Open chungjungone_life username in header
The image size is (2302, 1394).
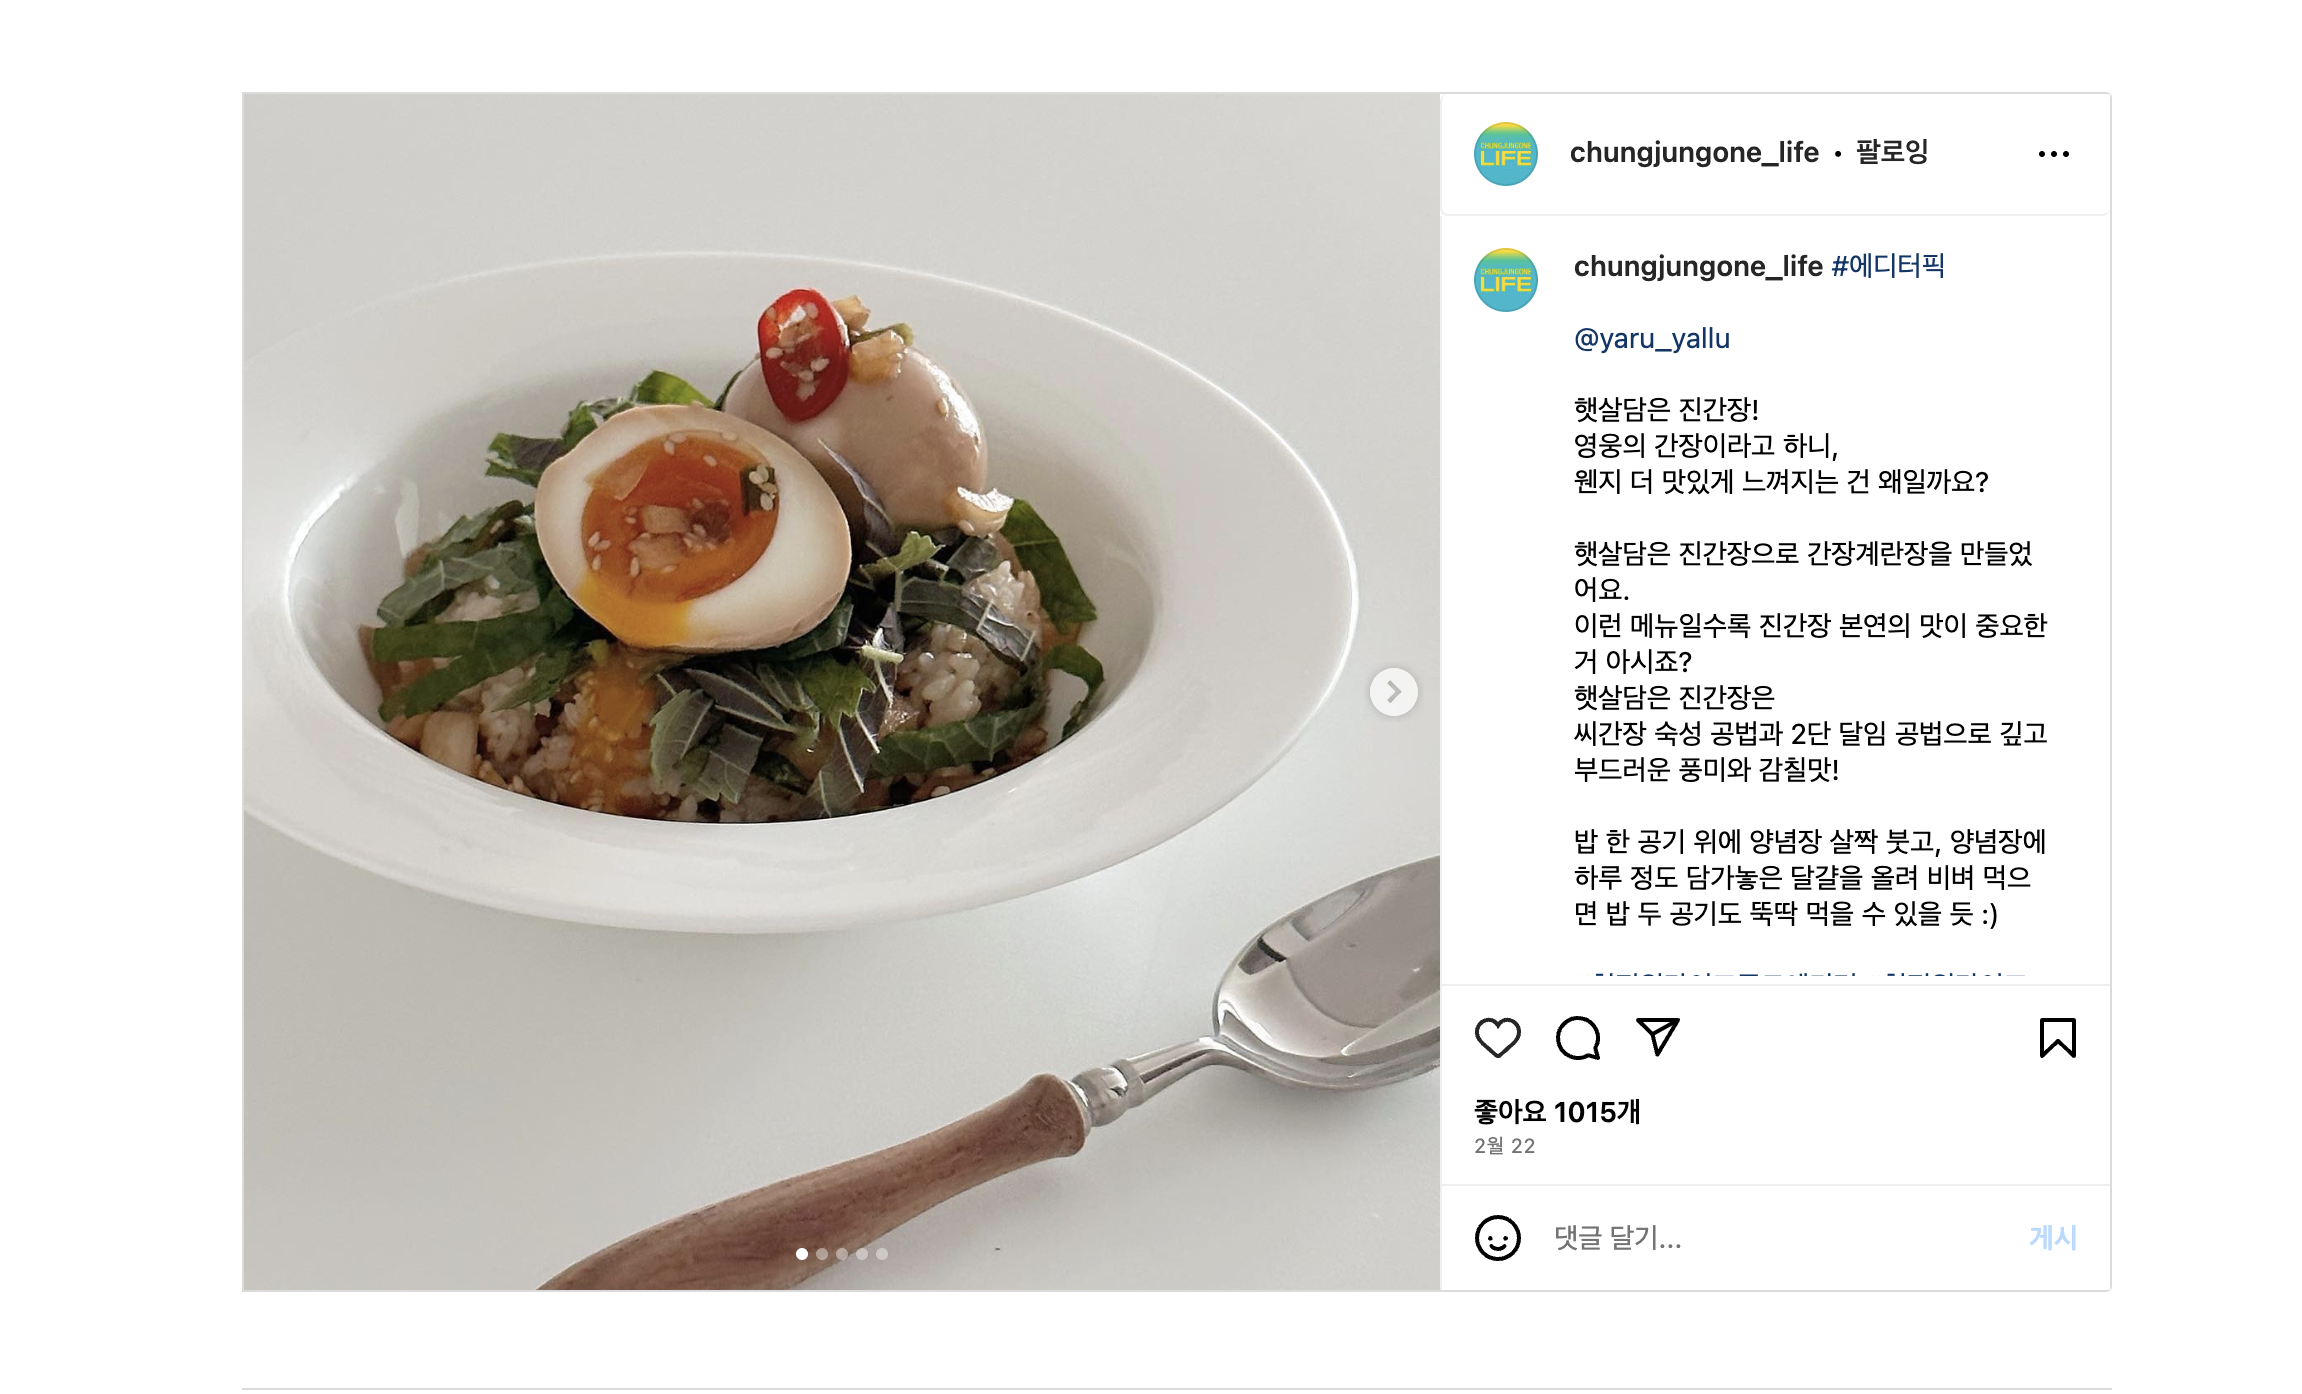(1694, 152)
